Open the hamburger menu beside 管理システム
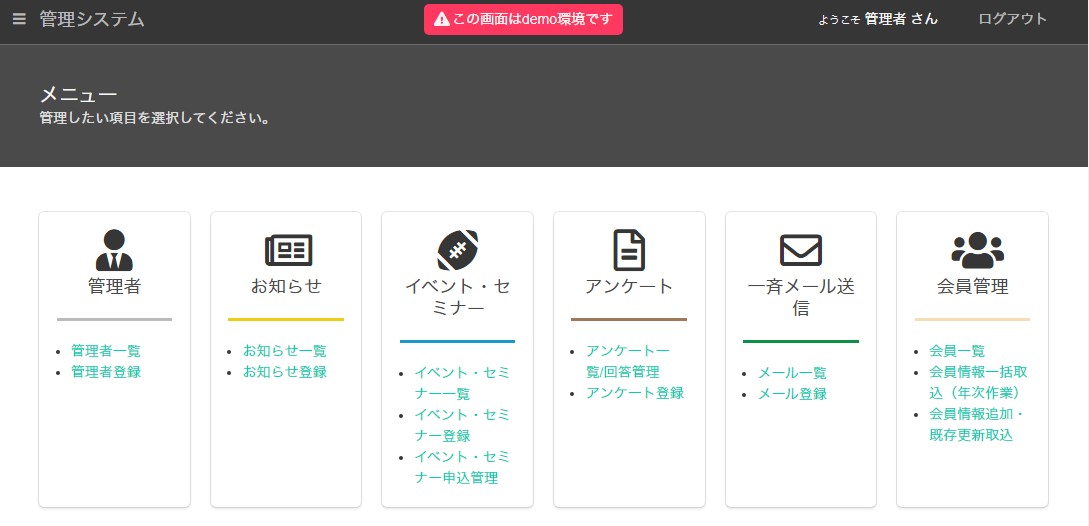 point(19,19)
